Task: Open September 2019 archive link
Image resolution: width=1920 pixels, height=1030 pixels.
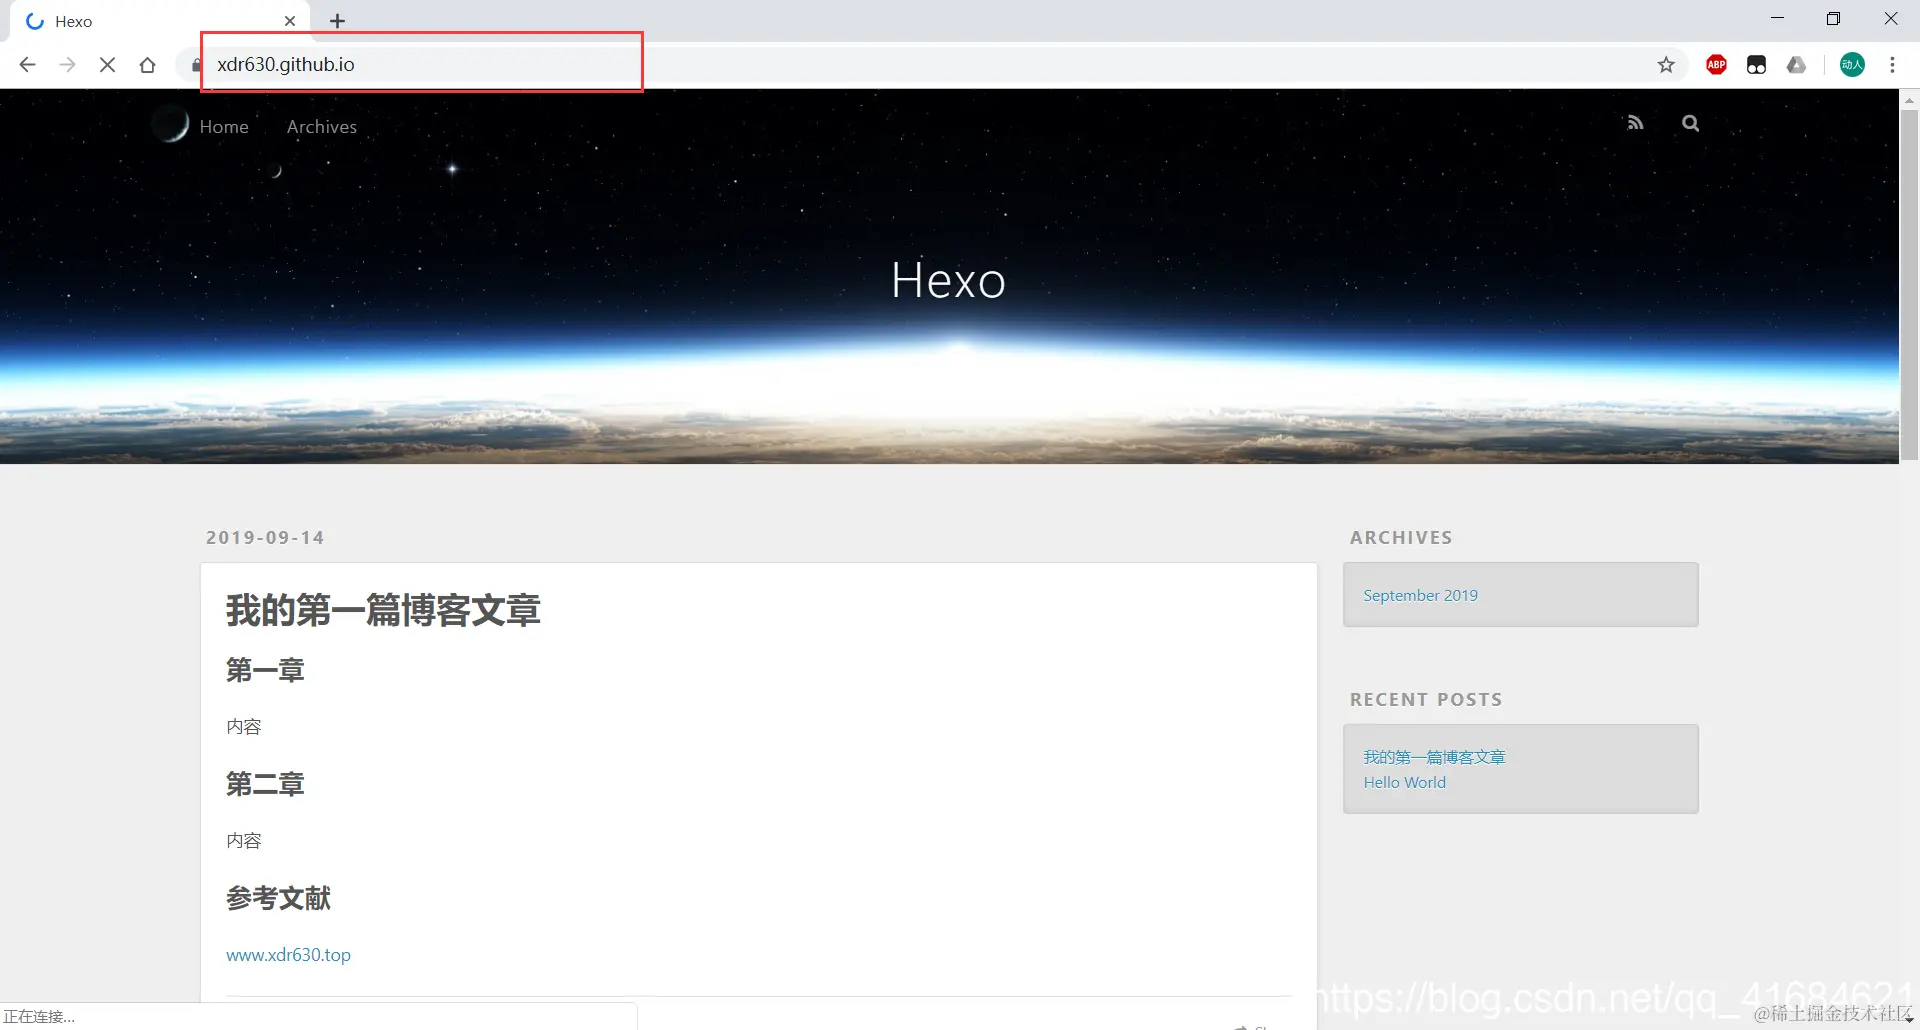Action: pyautogui.click(x=1420, y=595)
